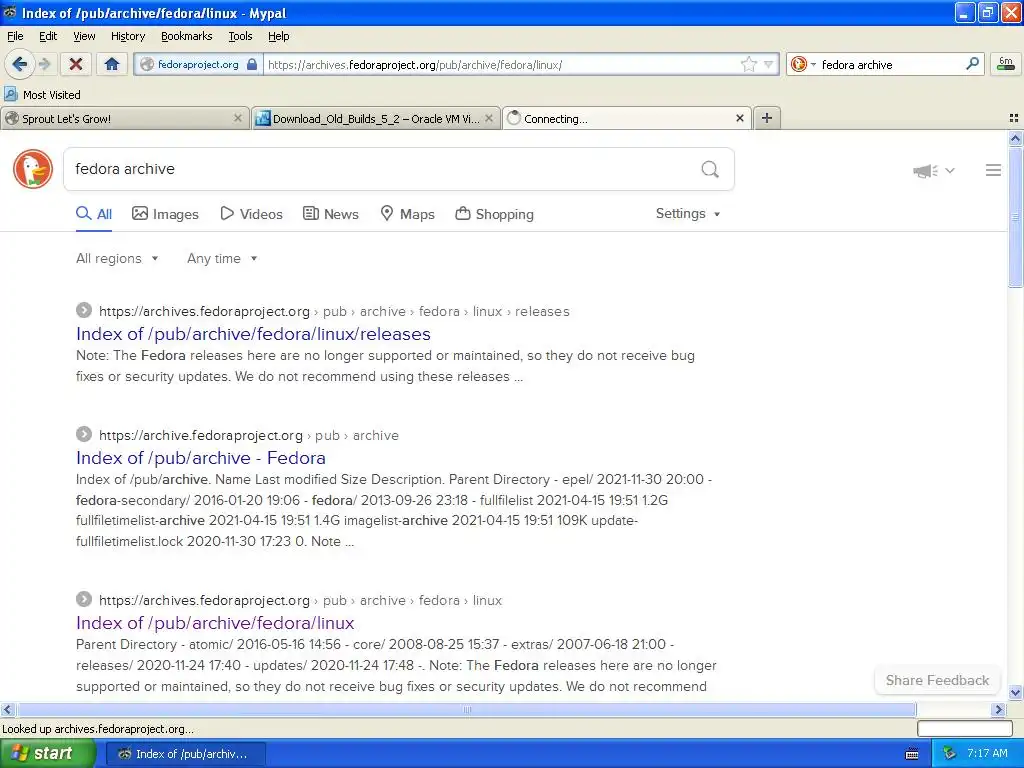Open the megaphone announcements dropdown
The height and width of the screenshot is (768, 1024).
point(934,170)
